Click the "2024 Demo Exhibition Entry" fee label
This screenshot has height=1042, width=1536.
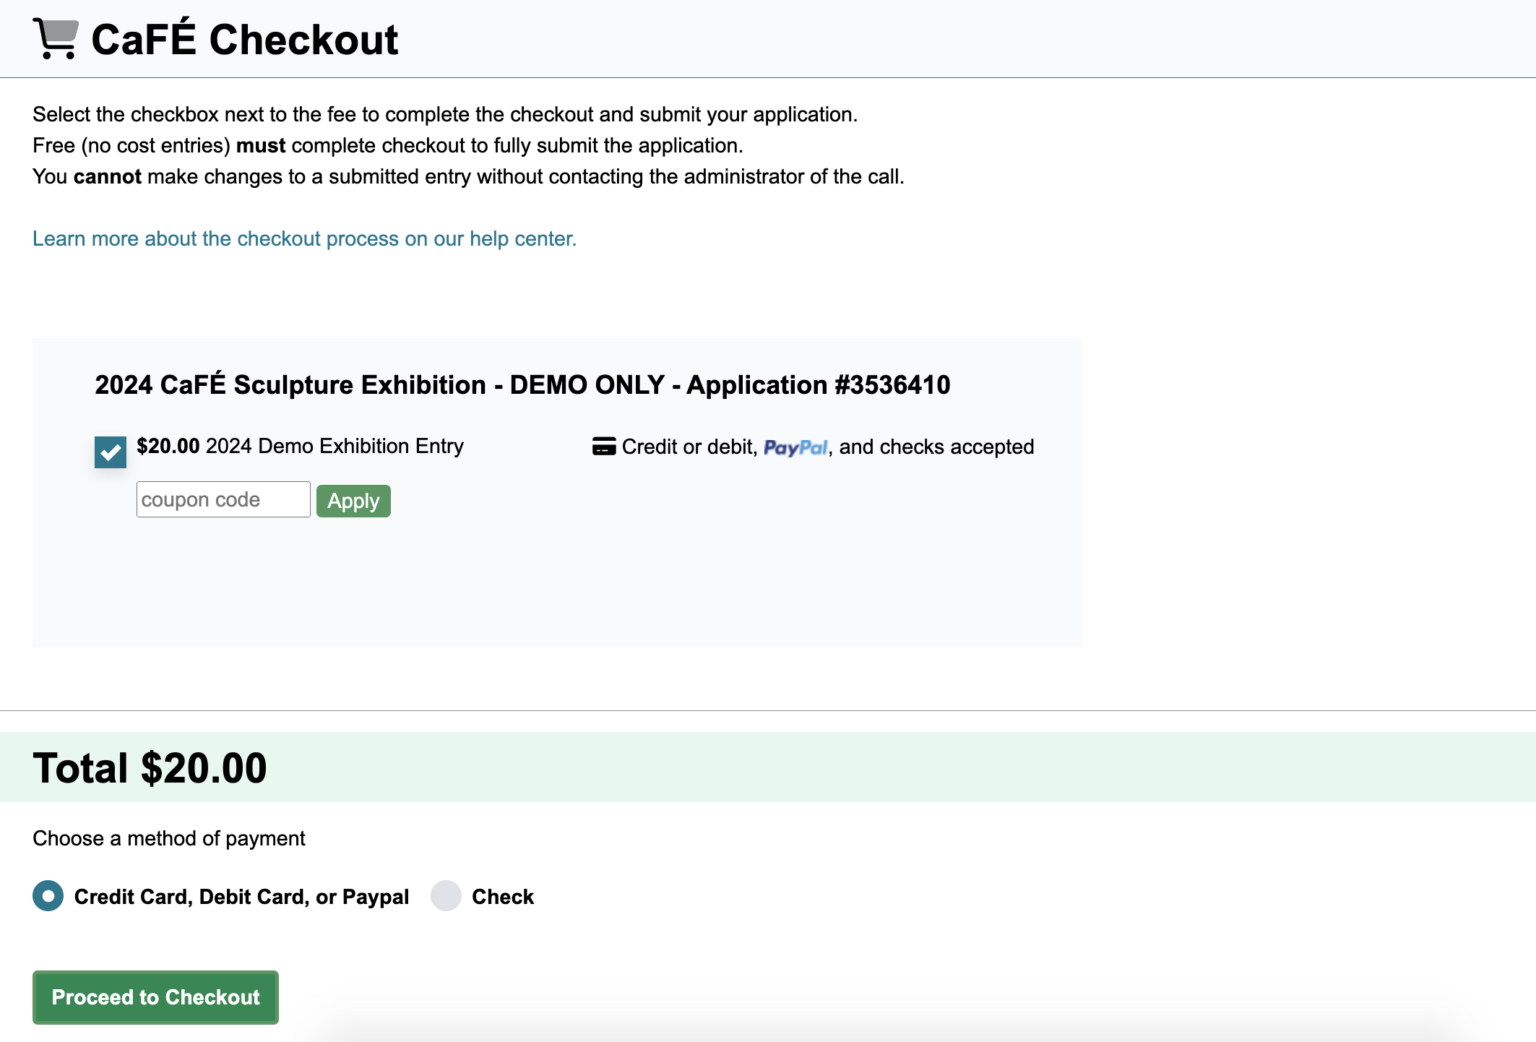tap(334, 446)
